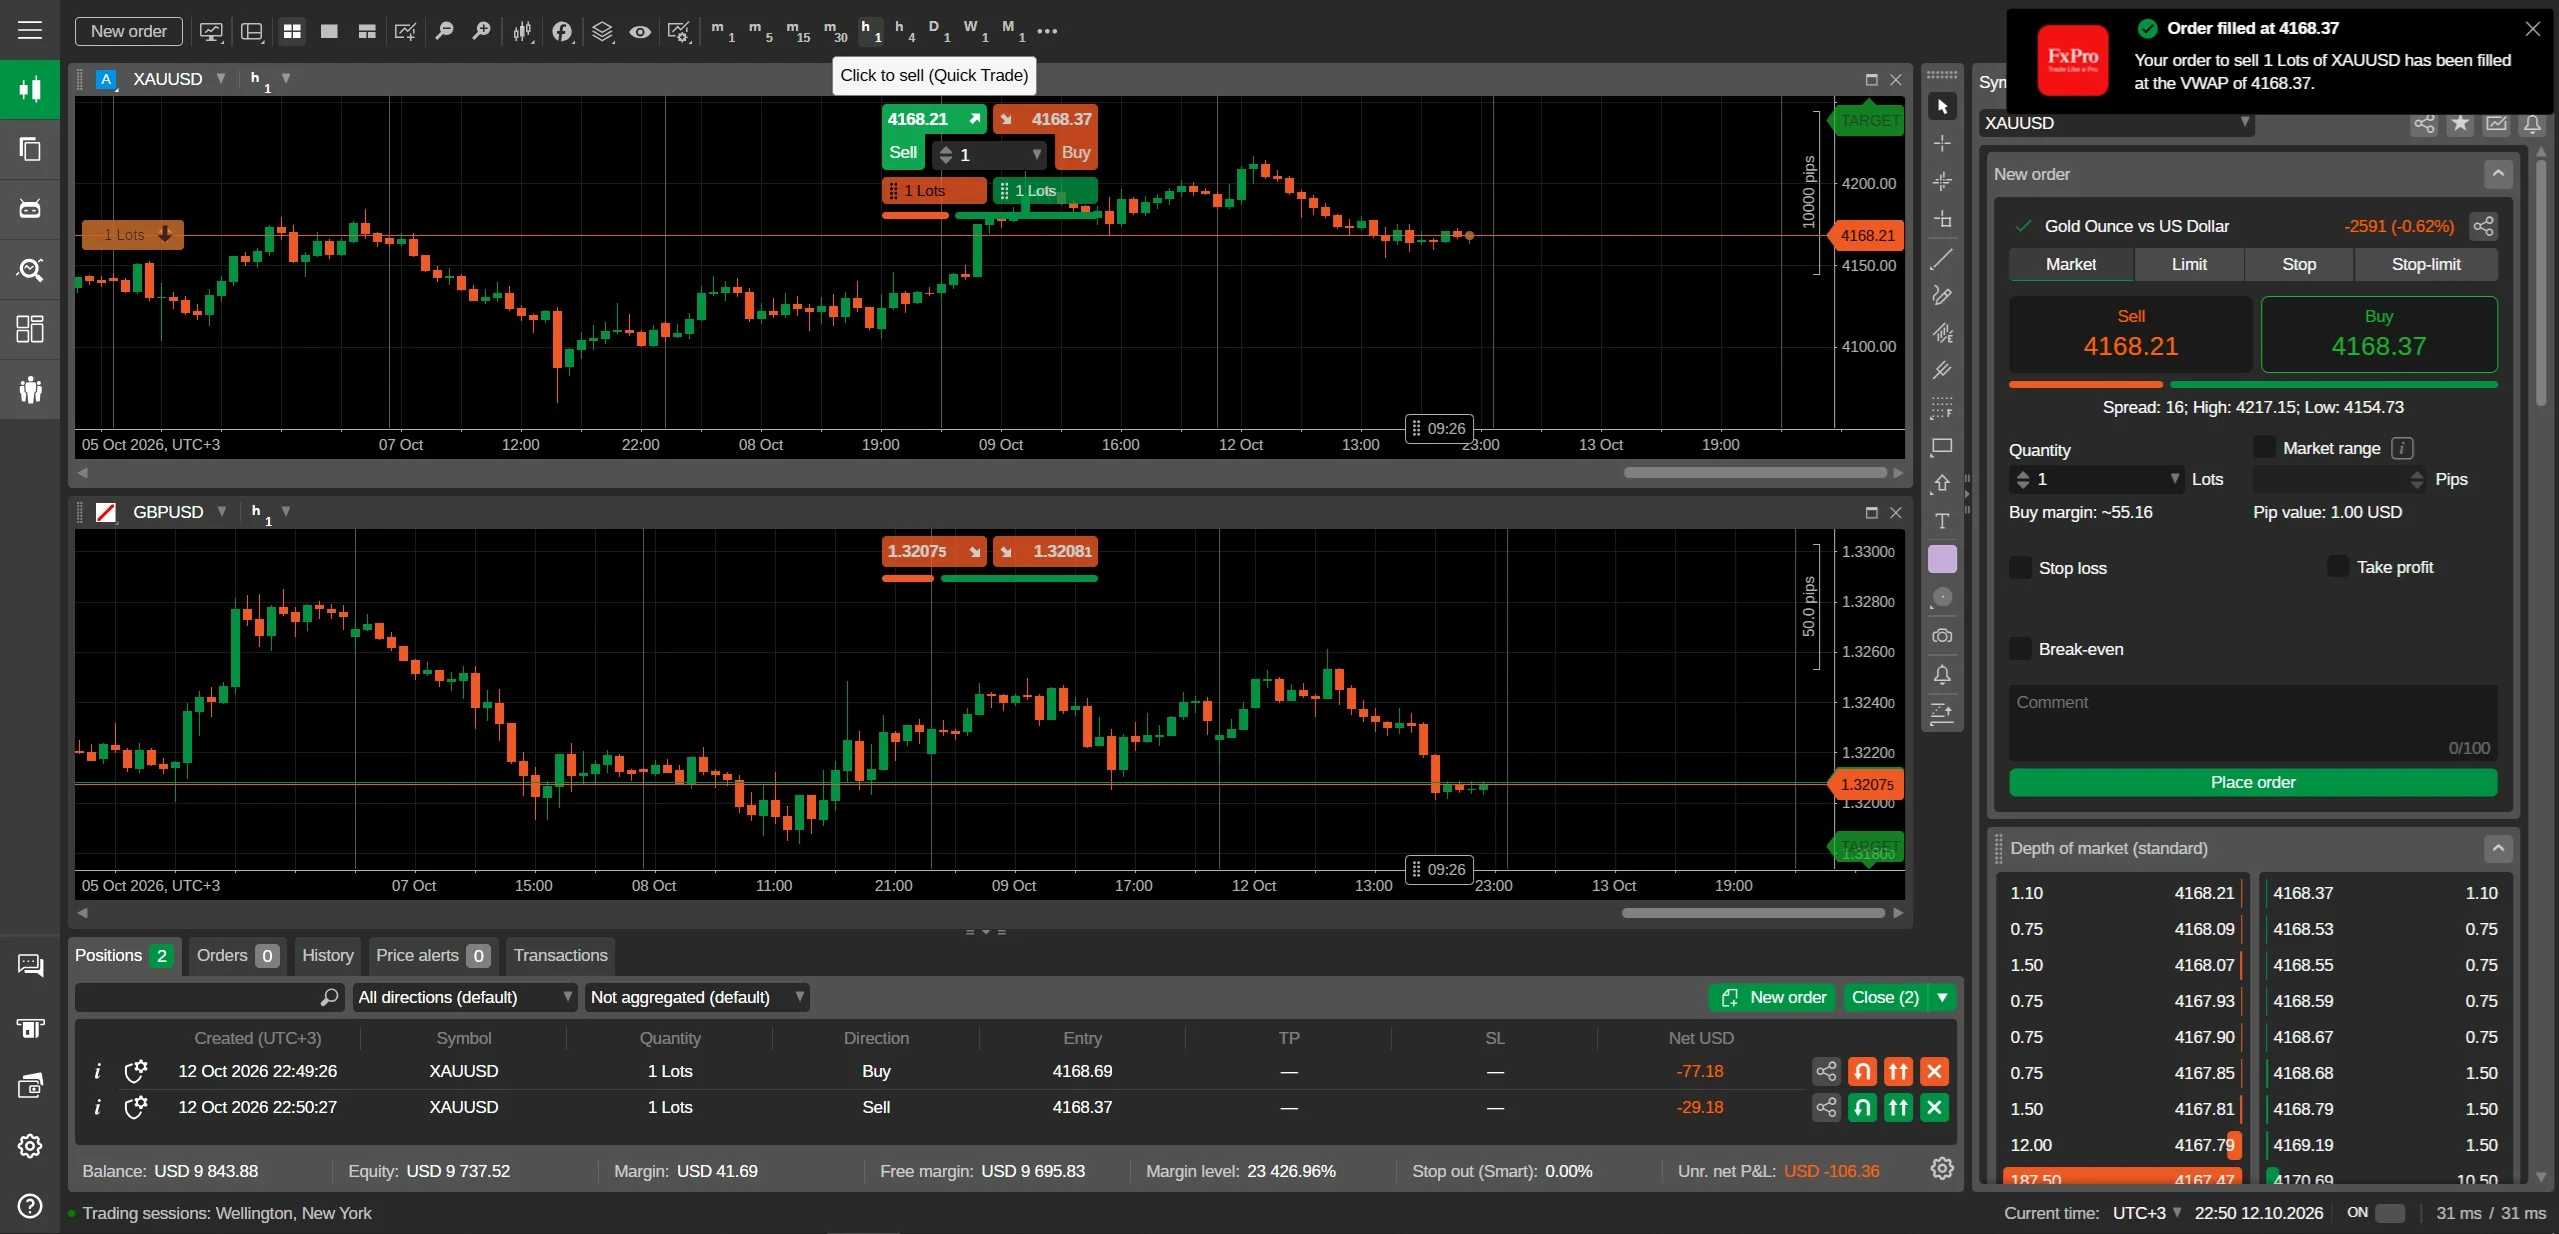
Task: Click the zoom out magnifier icon
Action: (444, 31)
